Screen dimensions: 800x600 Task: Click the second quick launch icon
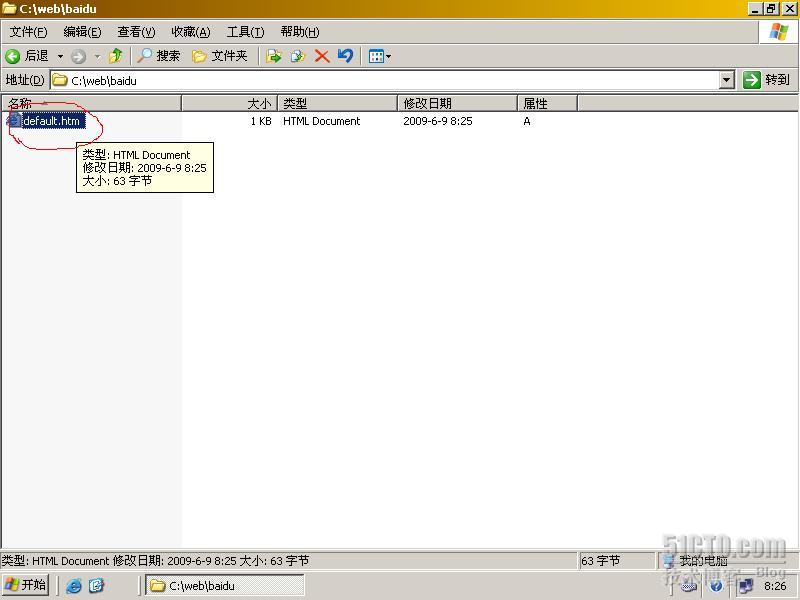96,586
